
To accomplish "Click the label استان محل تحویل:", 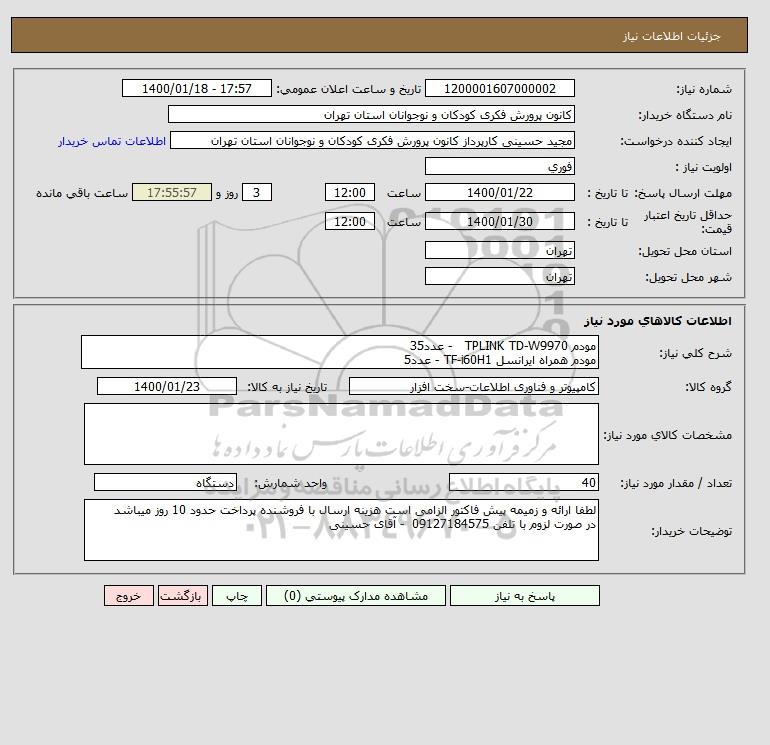I will click(685, 251).
